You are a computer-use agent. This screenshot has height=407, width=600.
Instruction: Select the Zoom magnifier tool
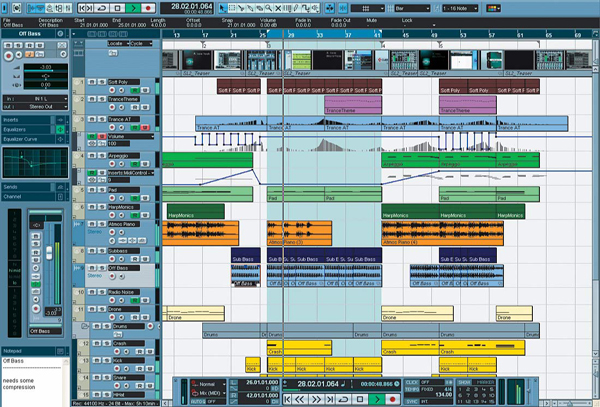point(269,8)
